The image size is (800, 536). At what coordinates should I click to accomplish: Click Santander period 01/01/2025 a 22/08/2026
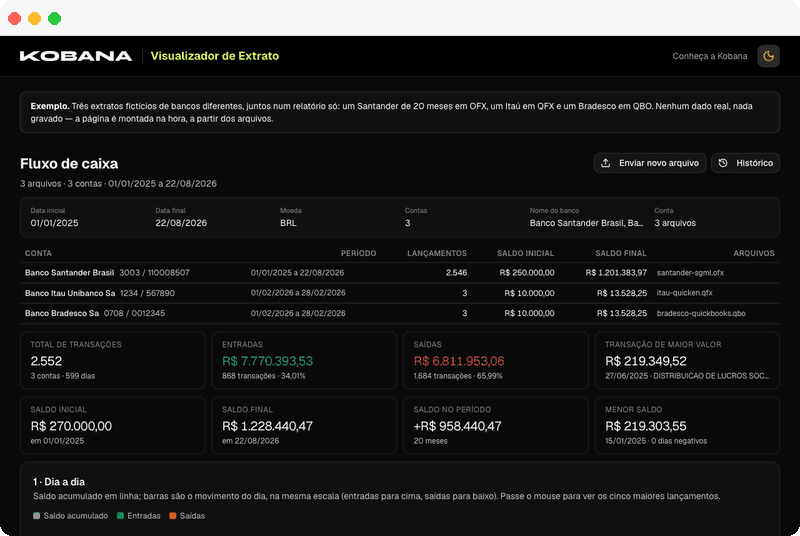point(297,273)
